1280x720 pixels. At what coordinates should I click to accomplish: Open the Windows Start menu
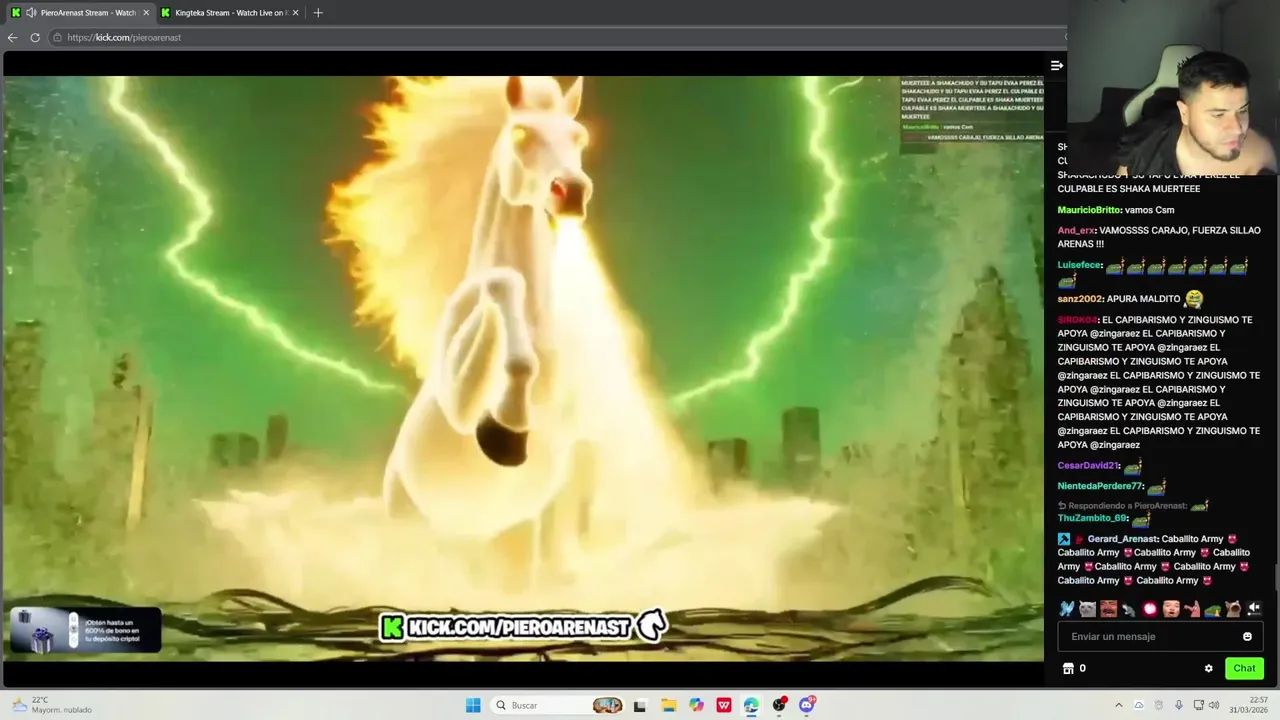coord(473,705)
